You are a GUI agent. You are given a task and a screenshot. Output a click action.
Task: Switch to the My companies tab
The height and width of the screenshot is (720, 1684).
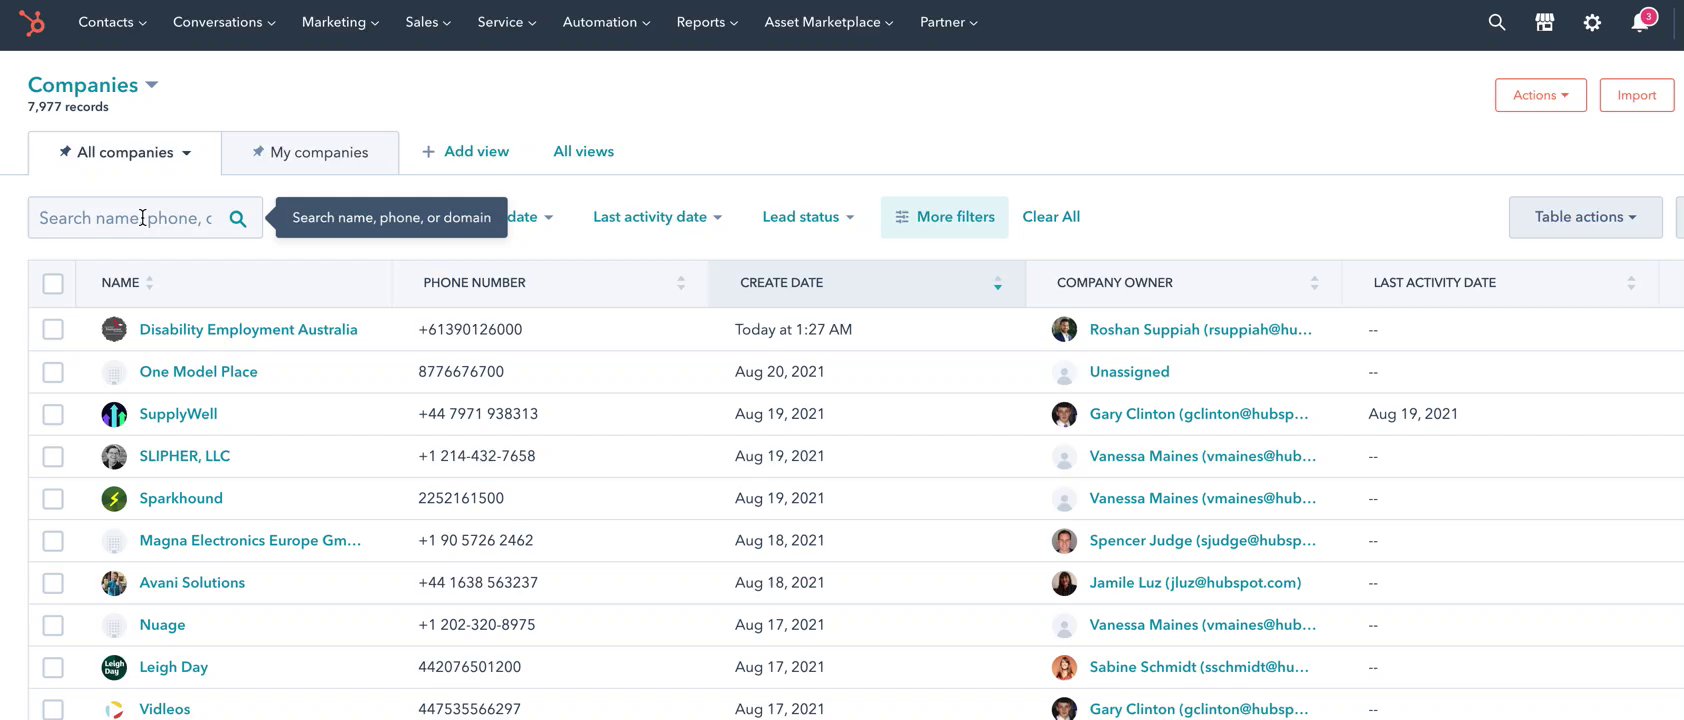coord(310,152)
